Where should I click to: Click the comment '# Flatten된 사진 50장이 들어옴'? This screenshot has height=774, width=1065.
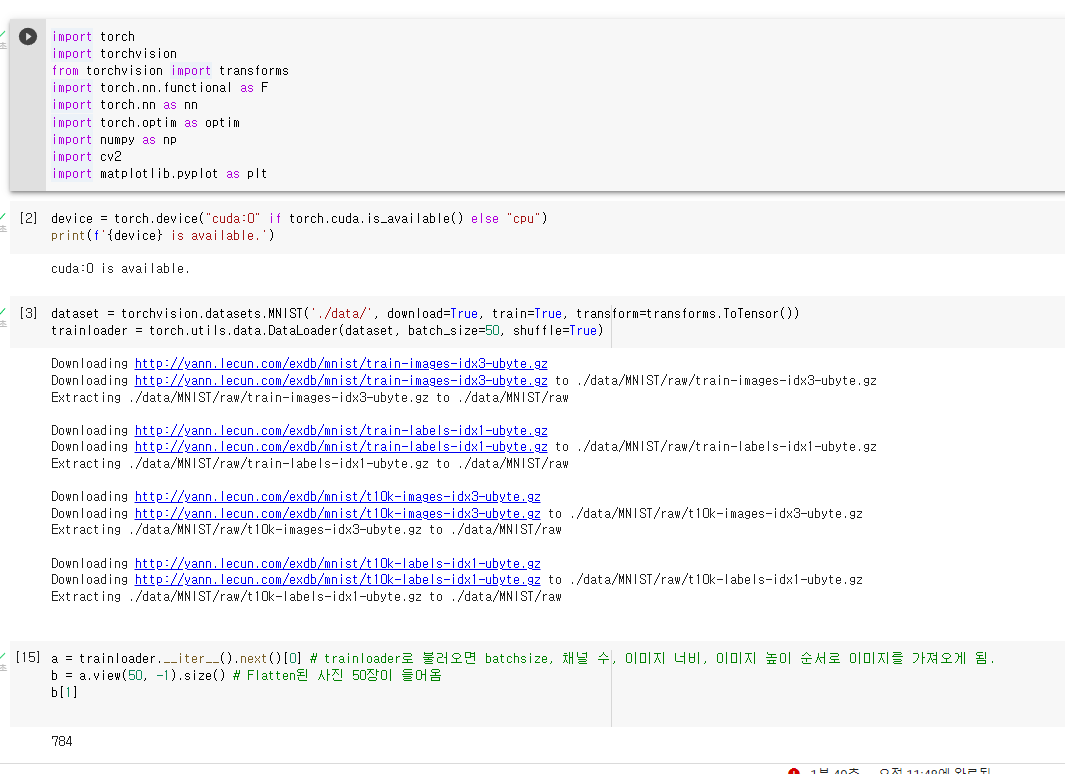pos(337,676)
